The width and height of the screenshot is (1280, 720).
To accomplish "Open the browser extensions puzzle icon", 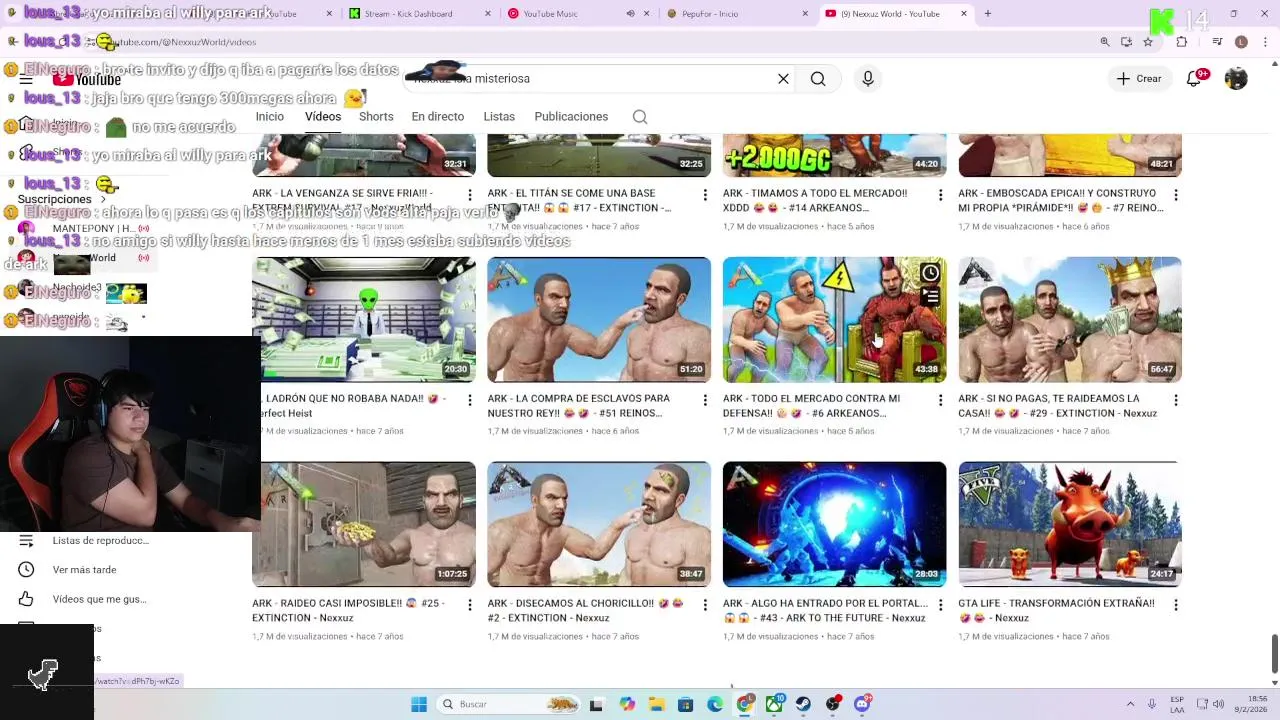I will (1182, 42).
